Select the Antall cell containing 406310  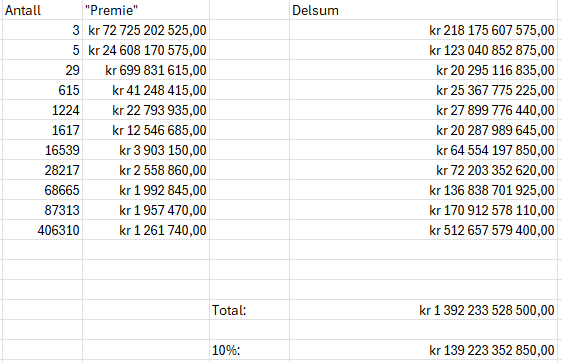(42, 230)
